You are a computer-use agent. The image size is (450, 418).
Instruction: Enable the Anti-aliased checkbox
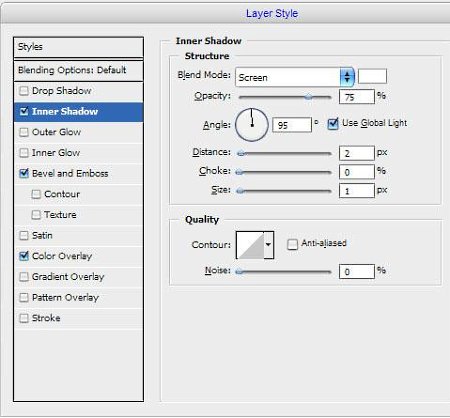tap(292, 244)
